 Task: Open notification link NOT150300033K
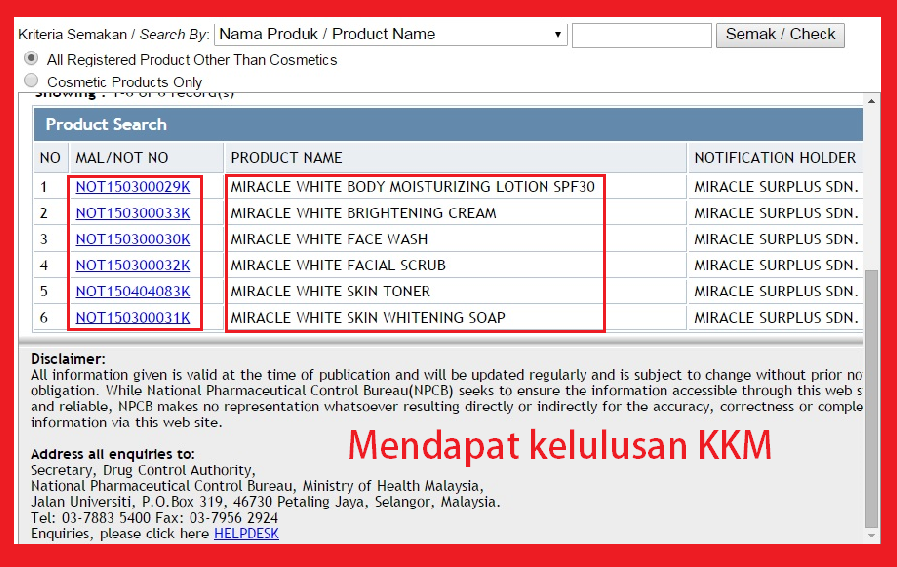point(133,213)
